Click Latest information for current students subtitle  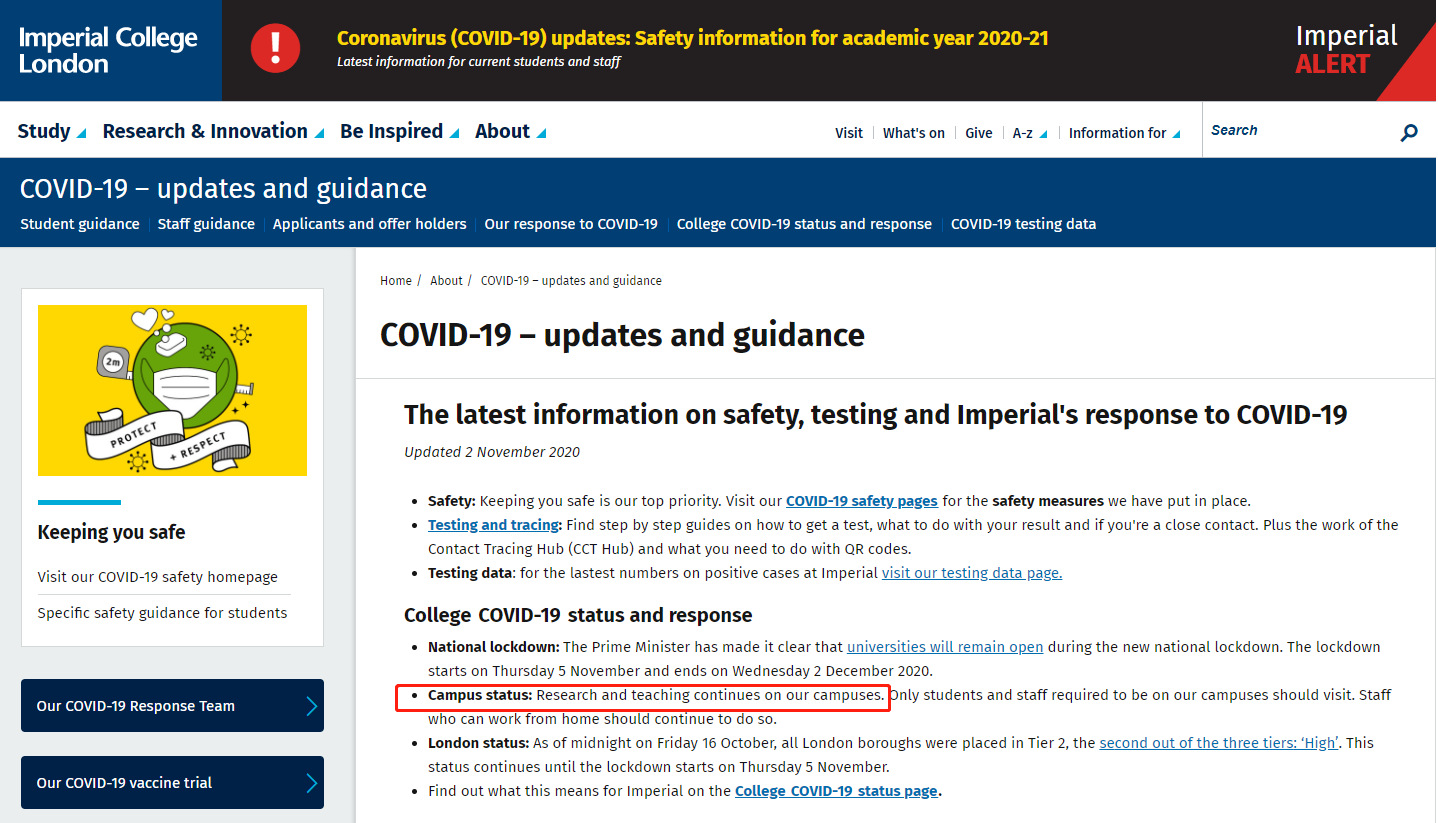pos(479,62)
